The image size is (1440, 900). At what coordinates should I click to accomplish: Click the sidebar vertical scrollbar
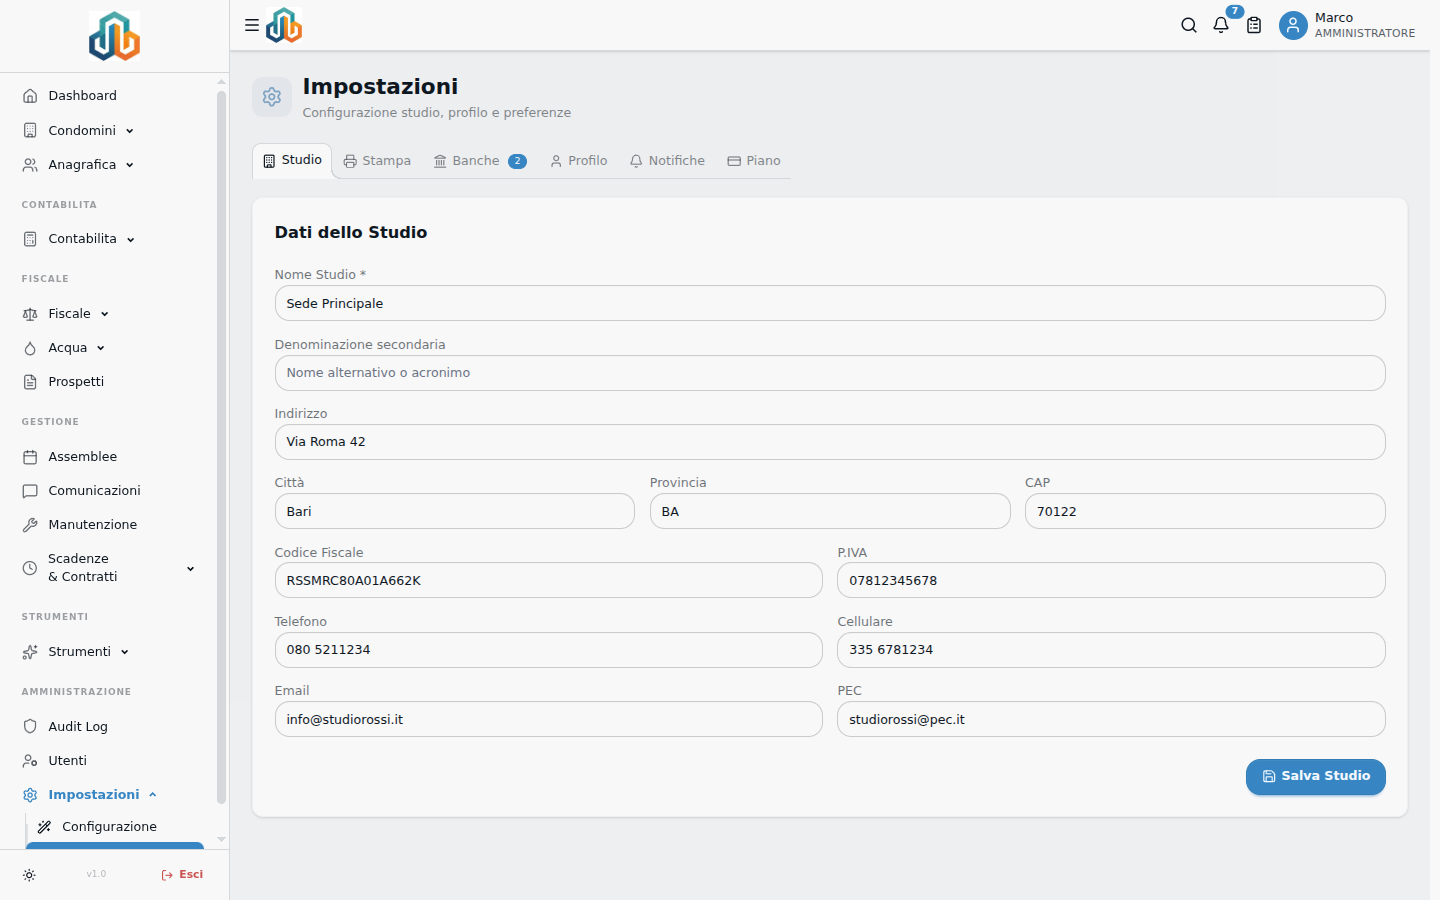coord(221,448)
